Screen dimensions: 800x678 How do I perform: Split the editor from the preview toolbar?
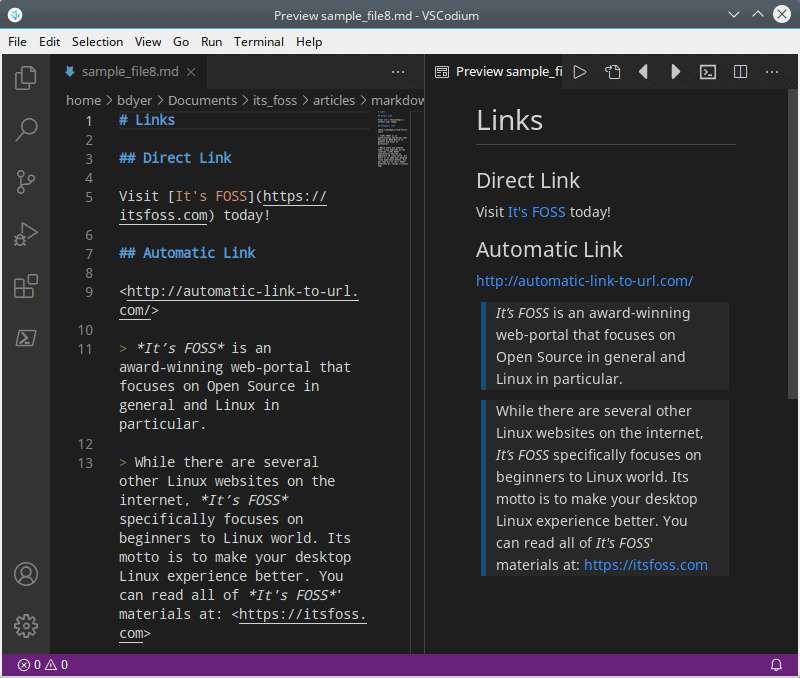point(740,72)
